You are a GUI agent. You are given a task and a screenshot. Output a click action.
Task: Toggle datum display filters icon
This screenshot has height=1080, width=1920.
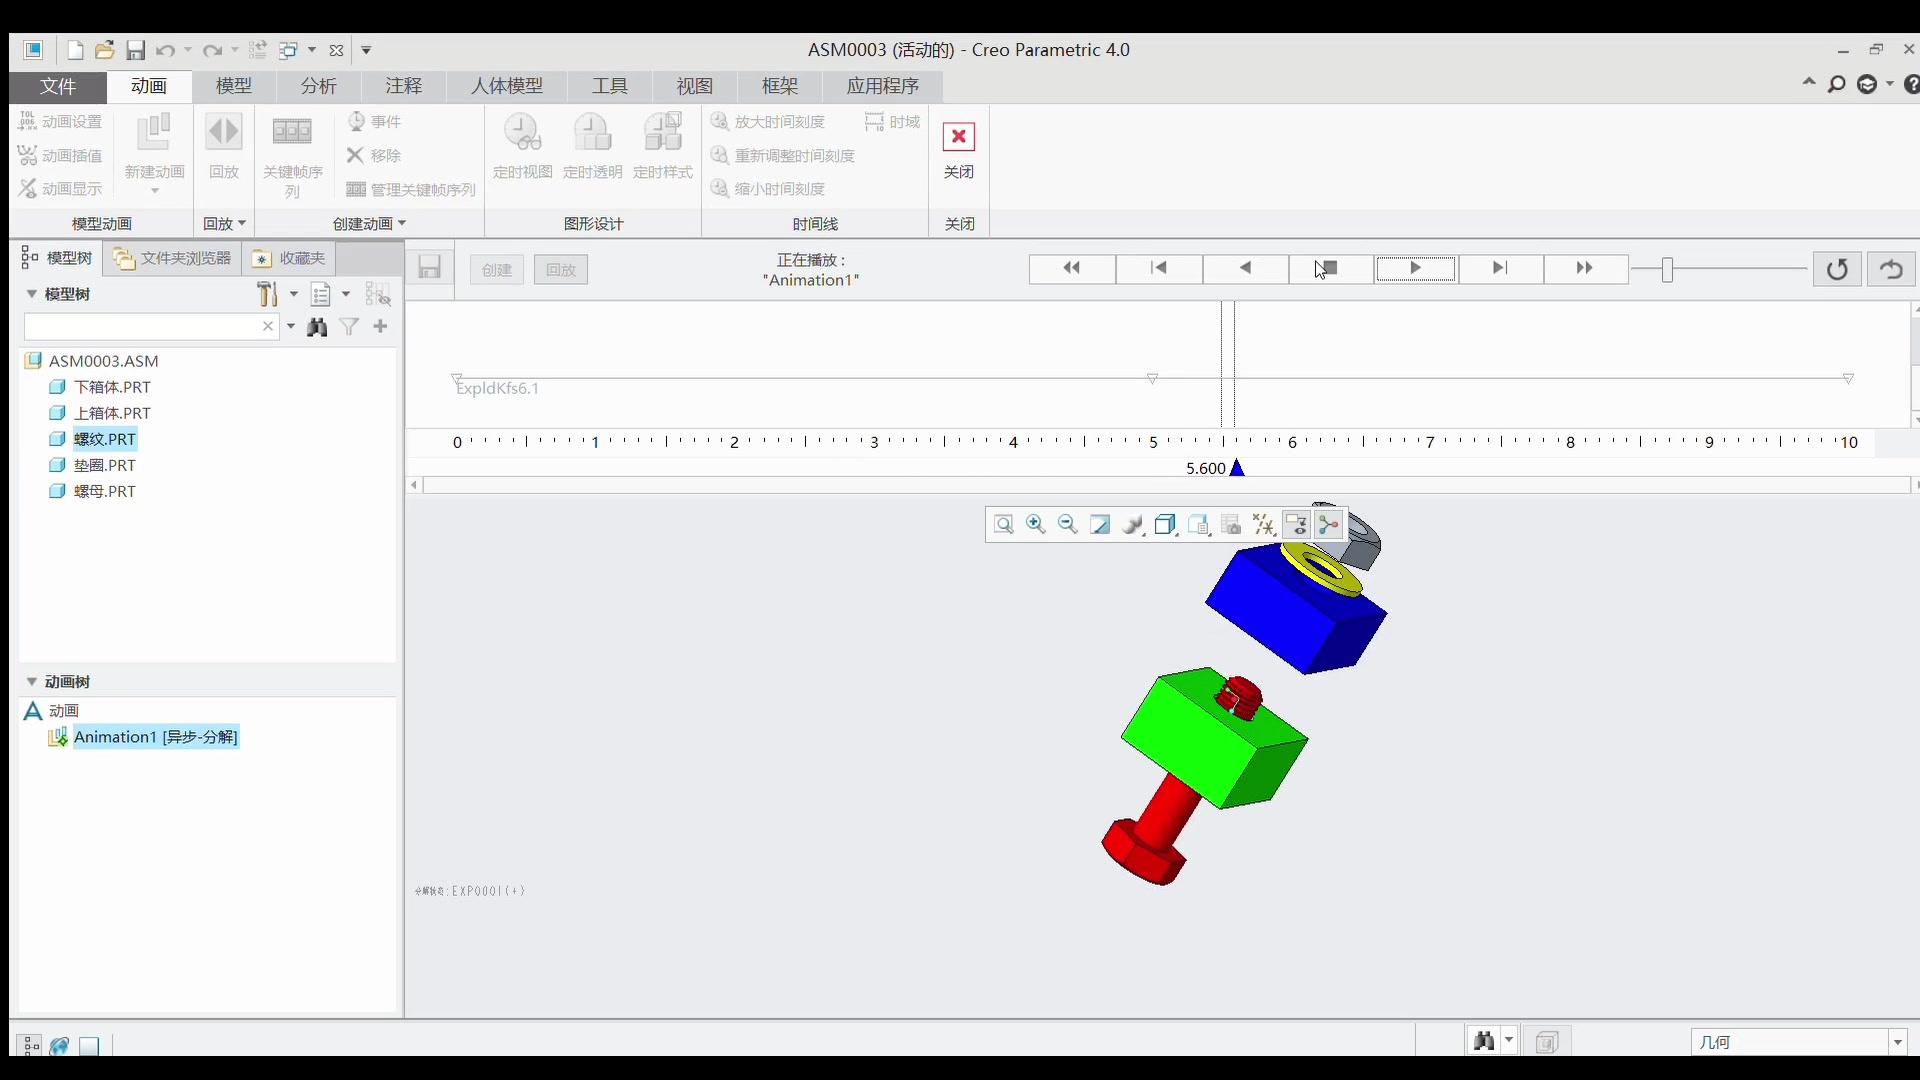click(x=1263, y=525)
